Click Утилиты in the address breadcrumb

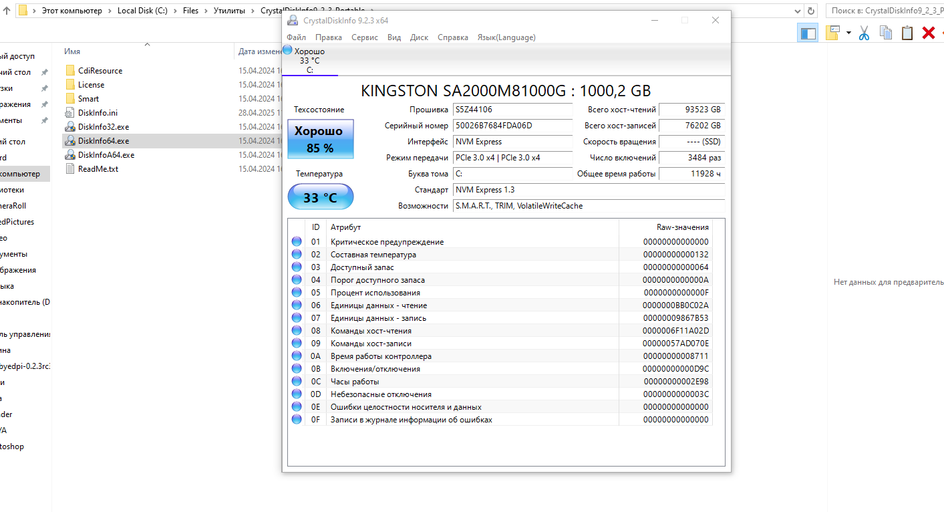pyautogui.click(x=229, y=11)
